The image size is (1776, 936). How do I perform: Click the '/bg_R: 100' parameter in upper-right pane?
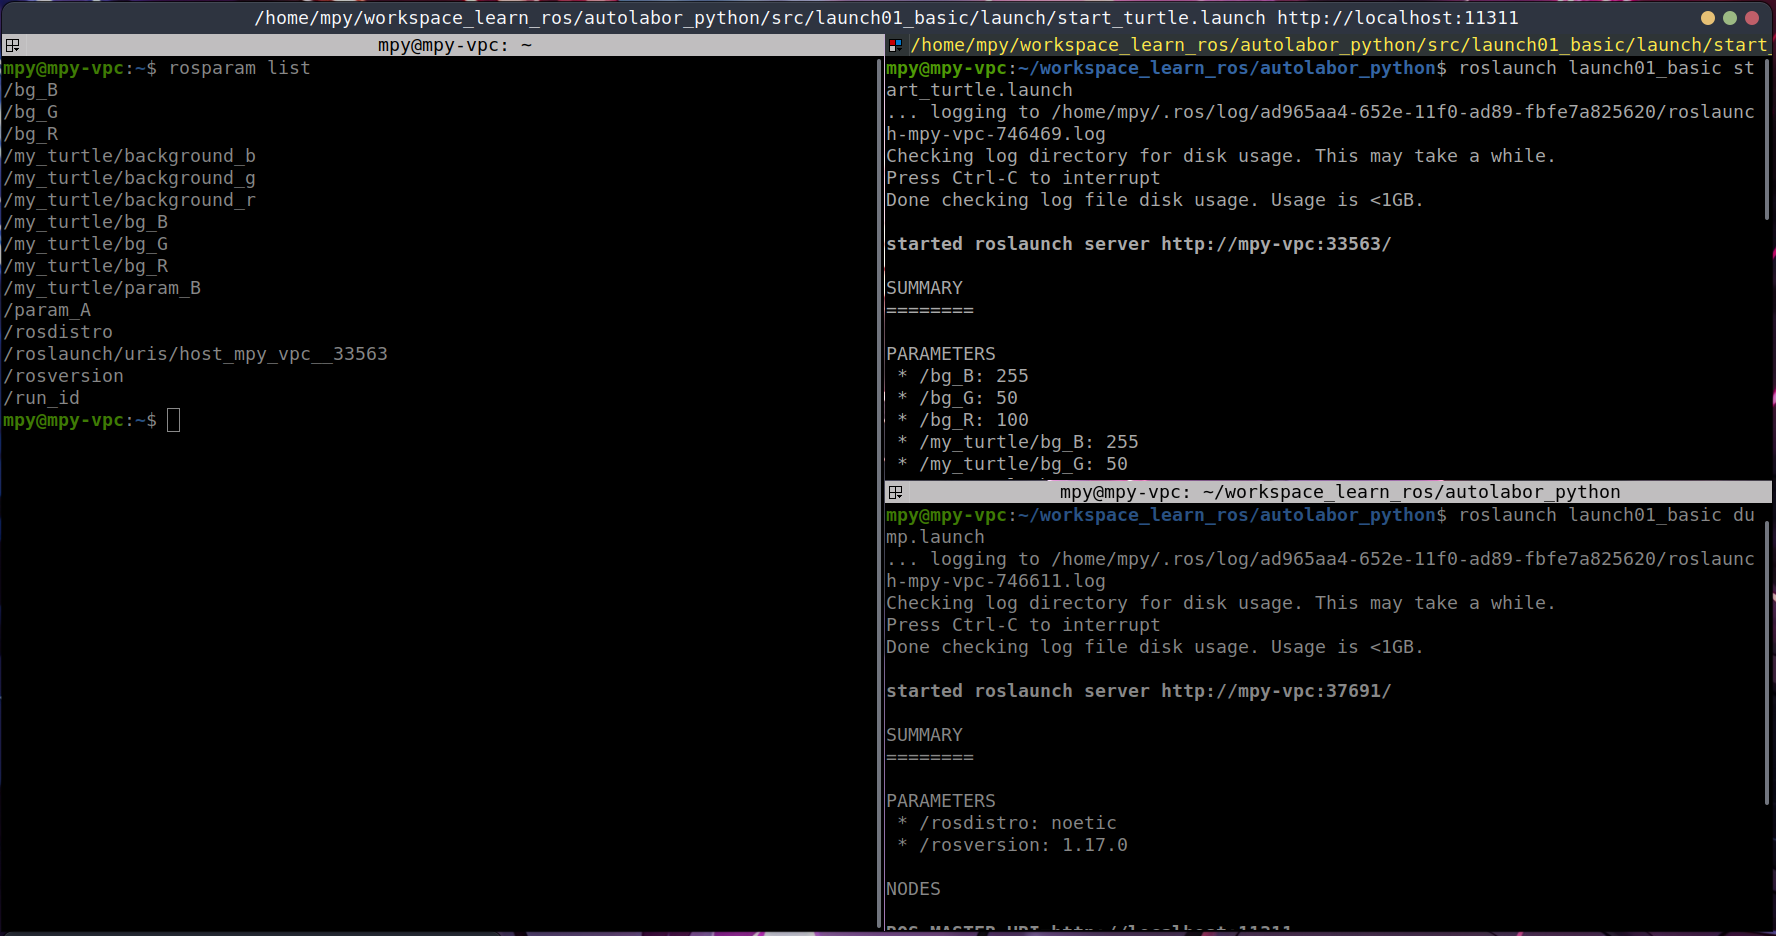973,420
